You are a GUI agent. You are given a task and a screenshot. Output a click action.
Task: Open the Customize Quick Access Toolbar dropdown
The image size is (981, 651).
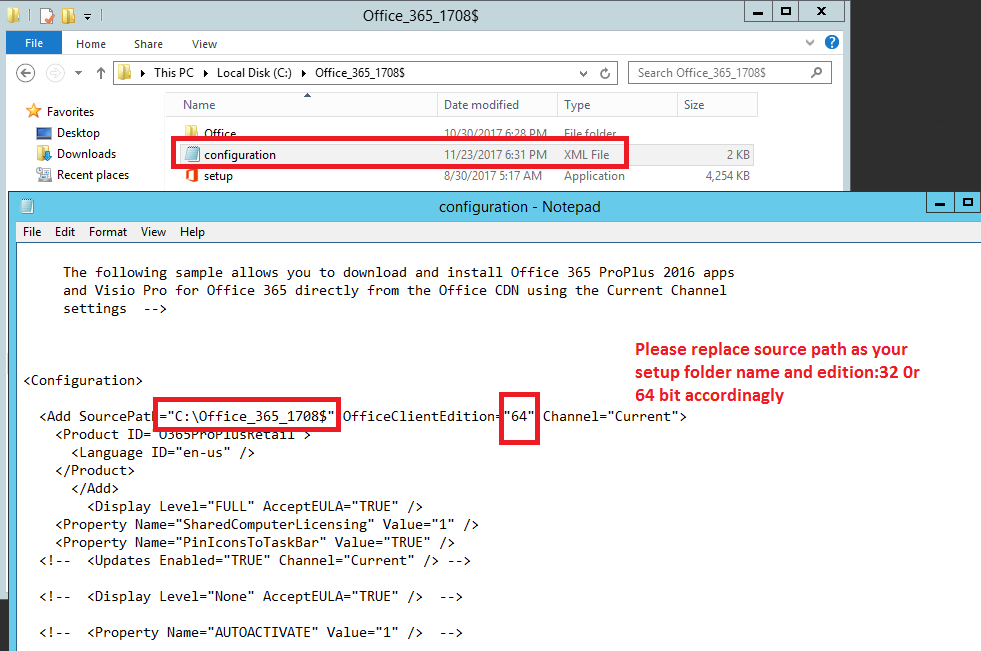(87, 16)
